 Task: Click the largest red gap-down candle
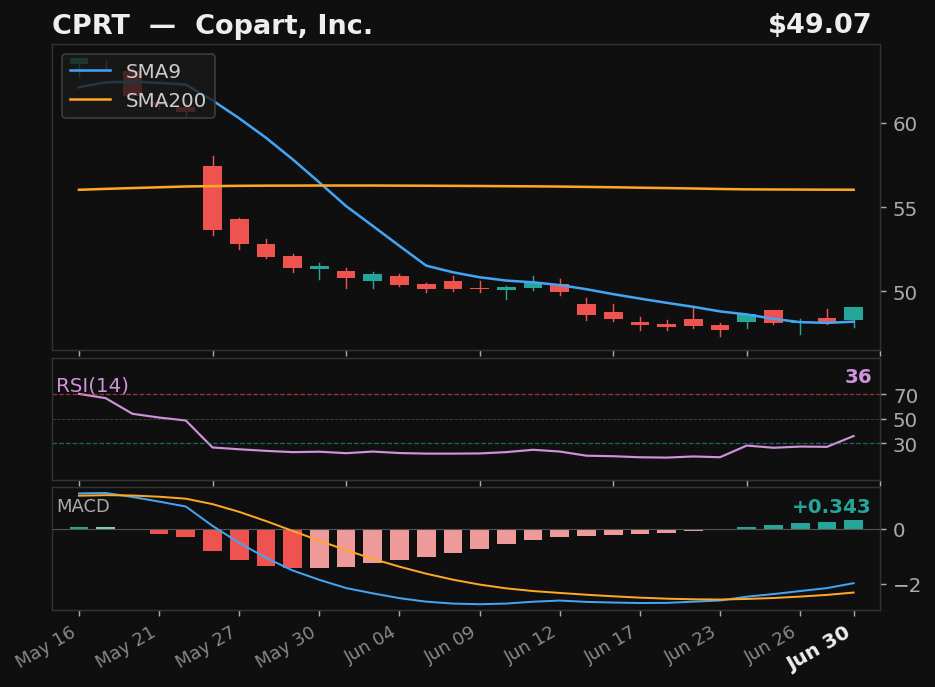pyautogui.click(x=212, y=197)
